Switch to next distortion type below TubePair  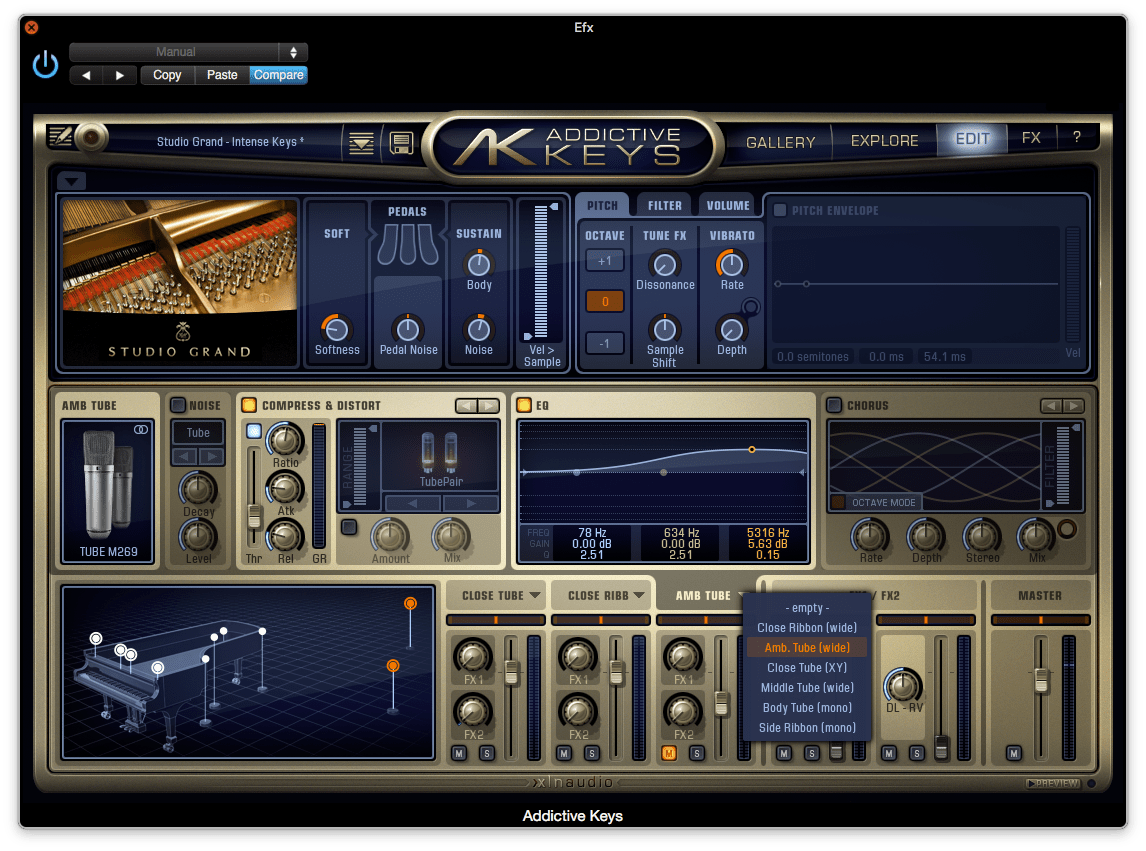[x=471, y=503]
